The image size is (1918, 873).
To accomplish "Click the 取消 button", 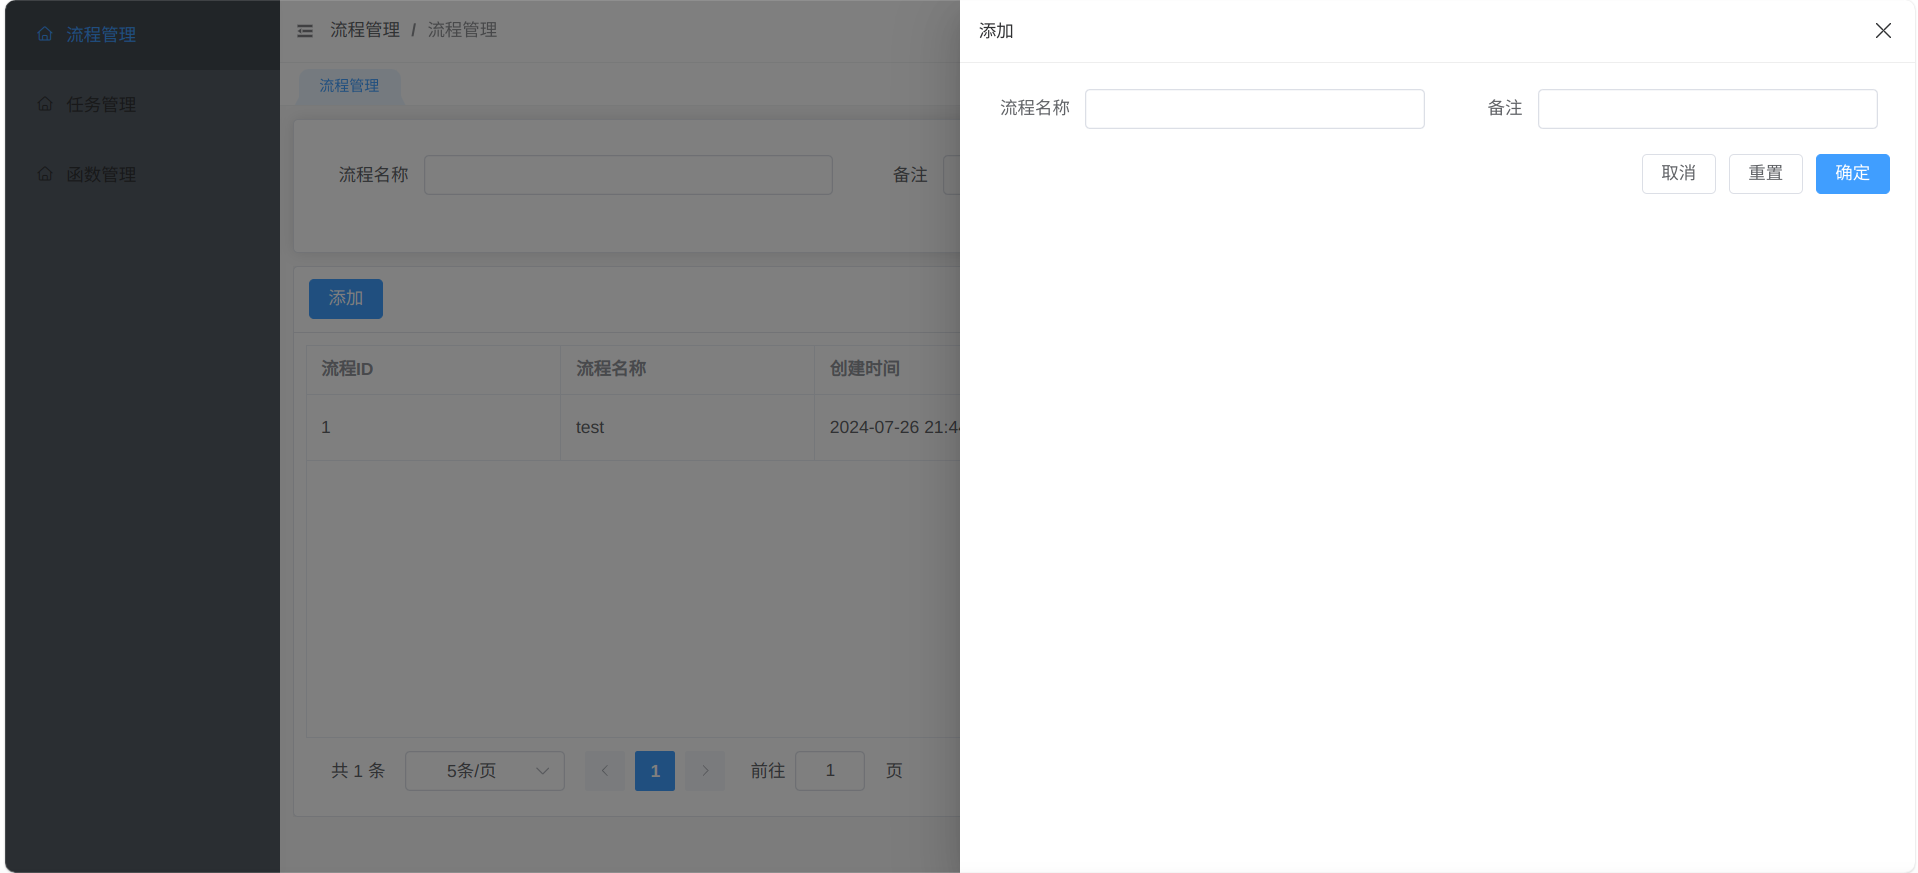I will coord(1678,174).
